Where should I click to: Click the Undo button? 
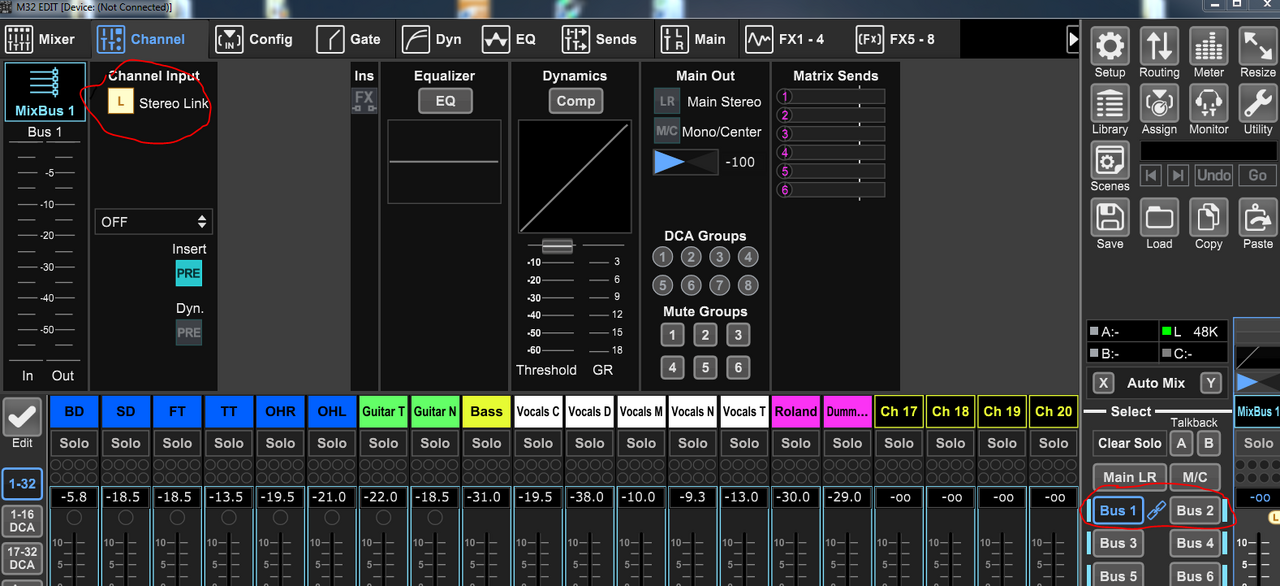(x=1214, y=175)
